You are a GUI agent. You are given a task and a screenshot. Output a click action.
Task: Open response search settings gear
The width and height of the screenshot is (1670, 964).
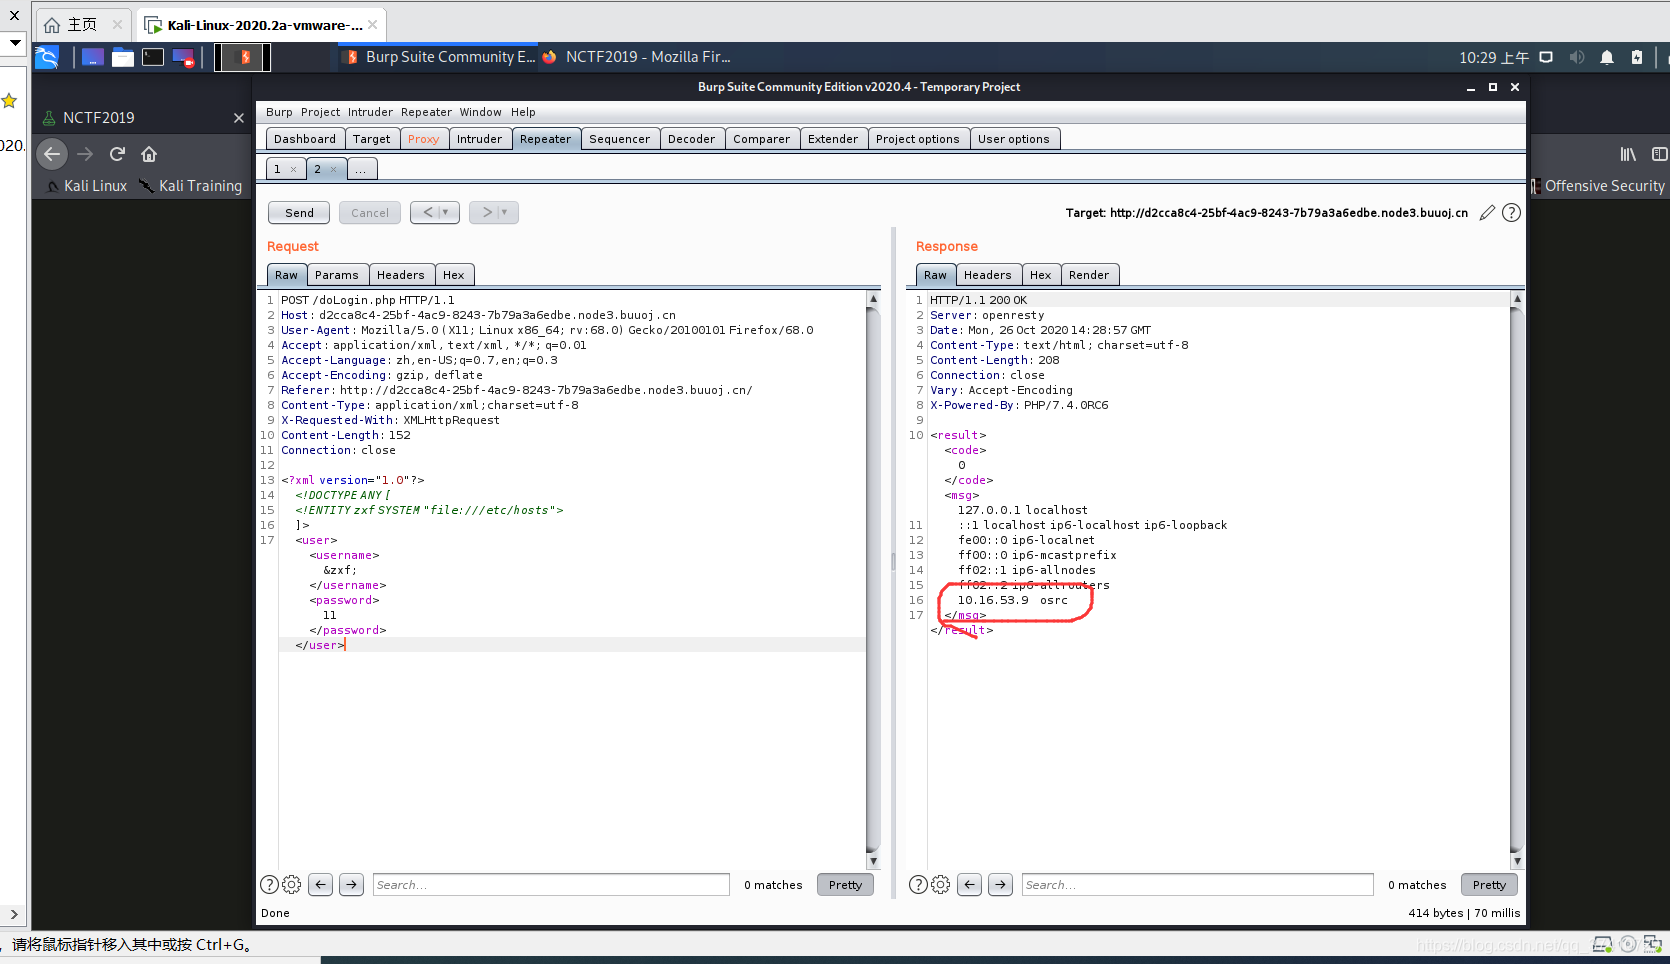tap(941, 884)
